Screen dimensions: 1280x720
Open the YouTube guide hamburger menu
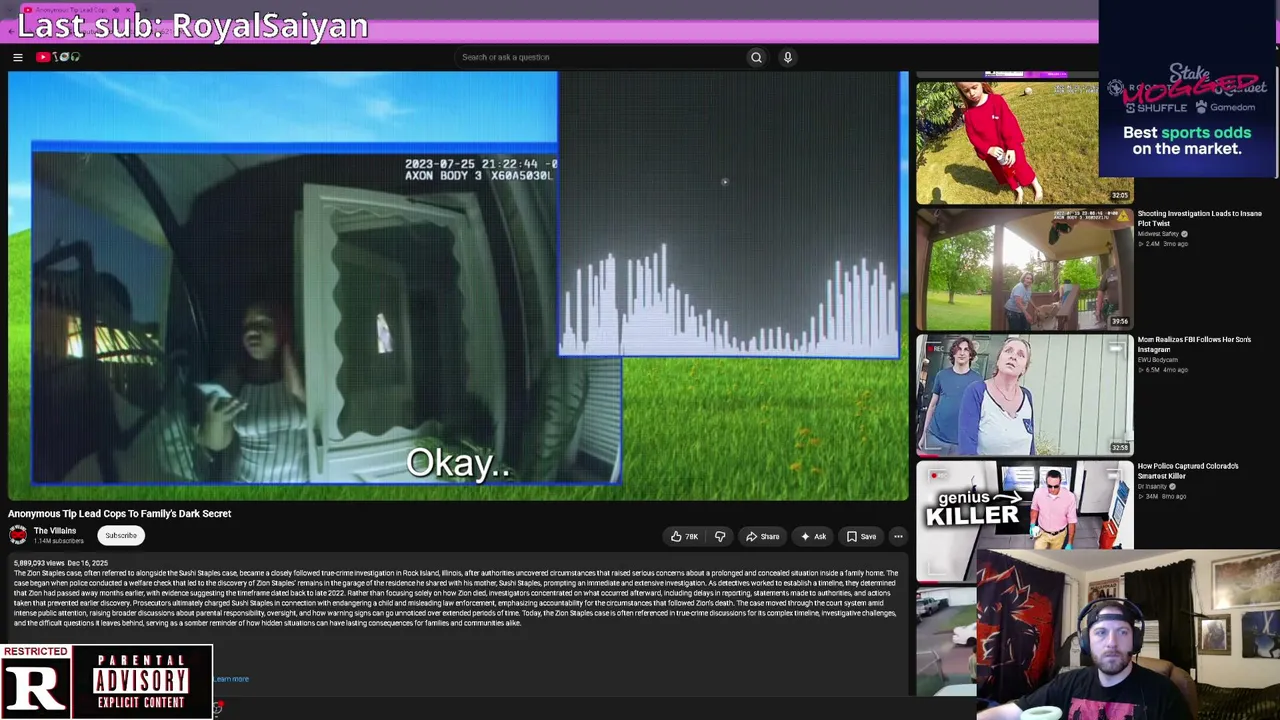click(x=18, y=57)
